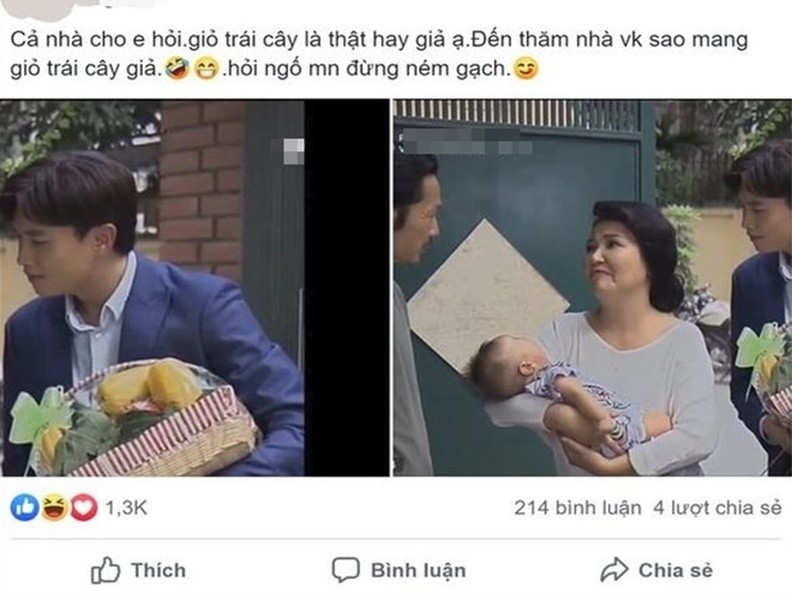Click the blue Like reaction icon
Viewport: 792px width, 600px height.
24,508
